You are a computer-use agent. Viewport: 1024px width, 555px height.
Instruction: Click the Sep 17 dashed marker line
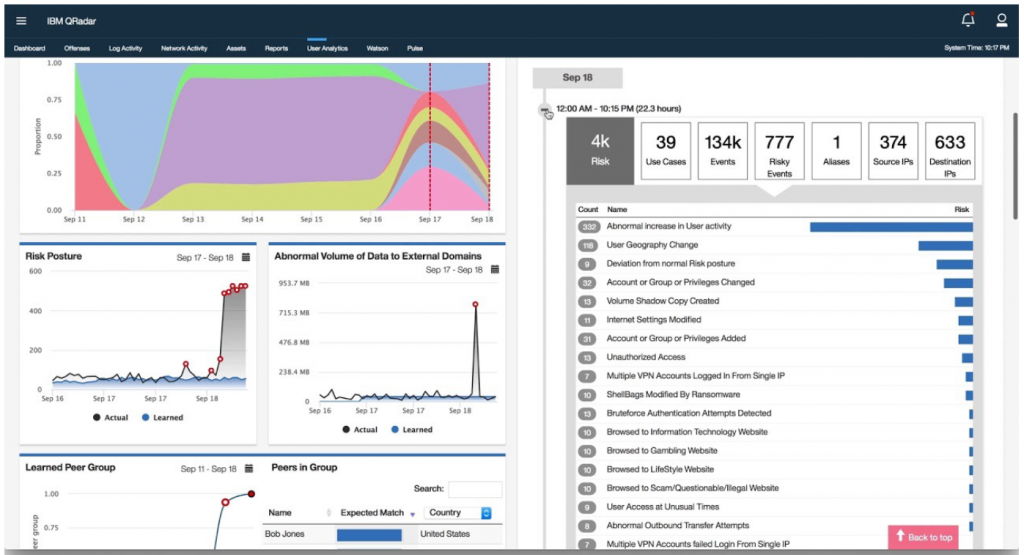click(430, 136)
